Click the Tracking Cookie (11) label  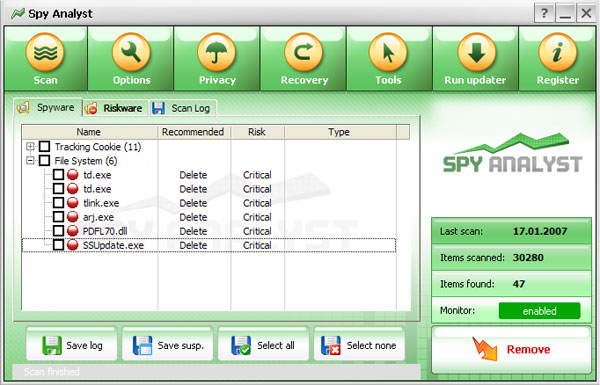[x=98, y=147]
